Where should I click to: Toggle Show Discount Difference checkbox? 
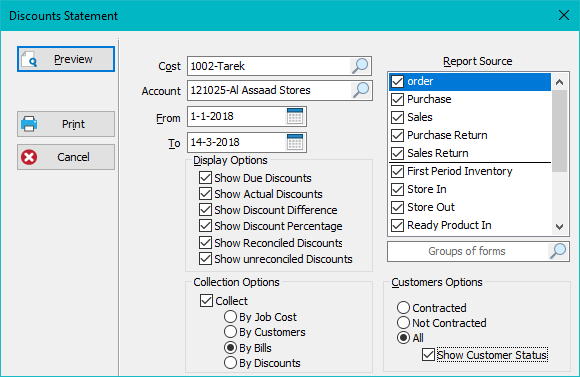coord(205,210)
